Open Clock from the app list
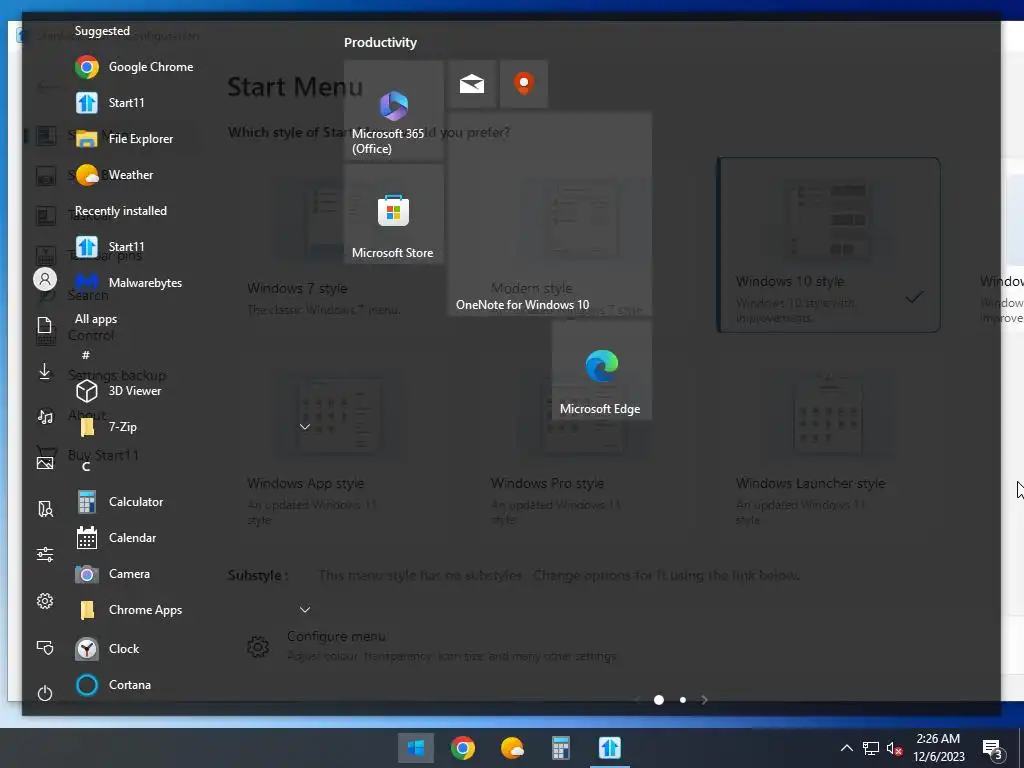Viewport: 1024px width, 768px height. coord(108,648)
